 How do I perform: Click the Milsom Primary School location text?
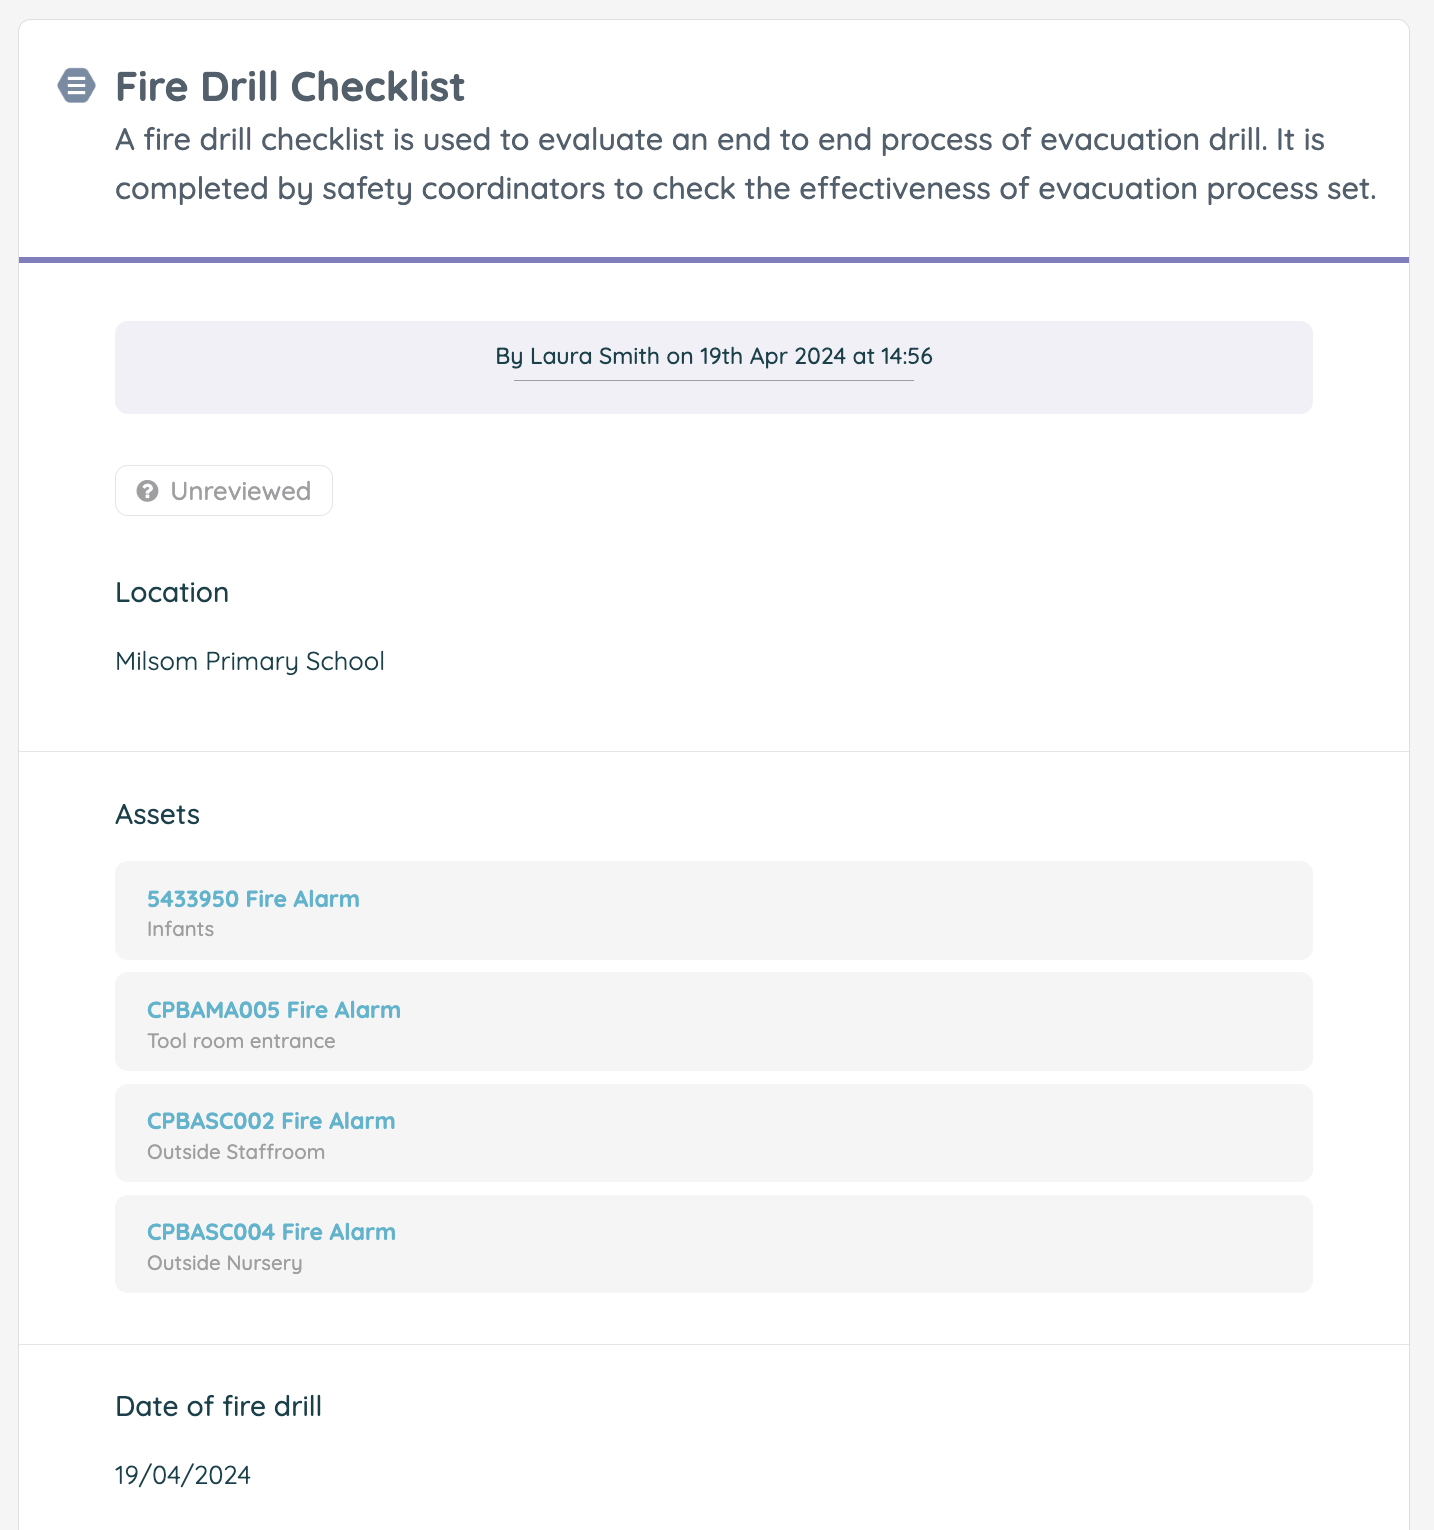tap(250, 662)
